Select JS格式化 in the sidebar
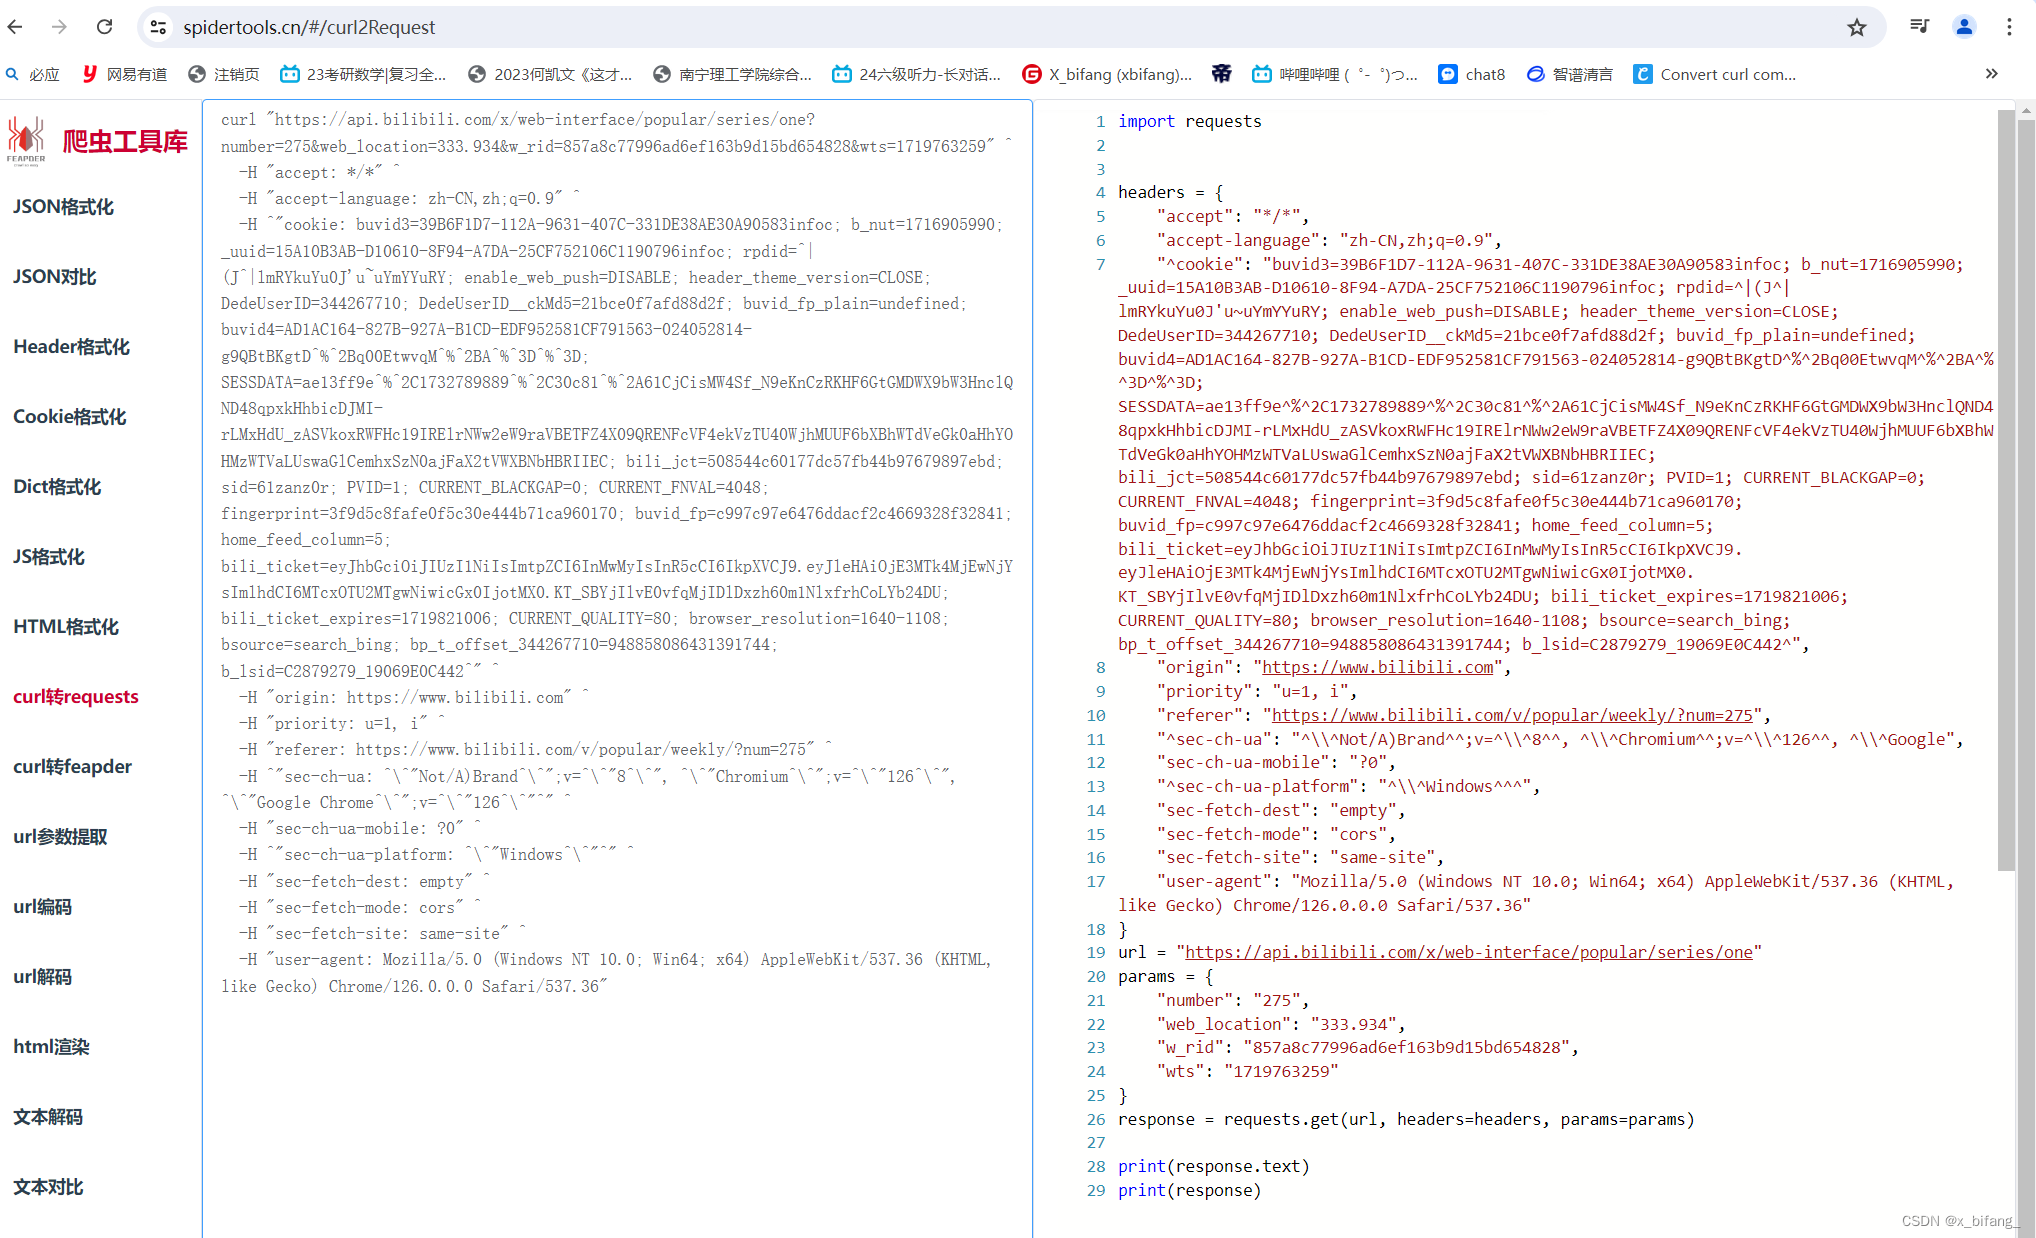The image size is (2036, 1238). 48,557
